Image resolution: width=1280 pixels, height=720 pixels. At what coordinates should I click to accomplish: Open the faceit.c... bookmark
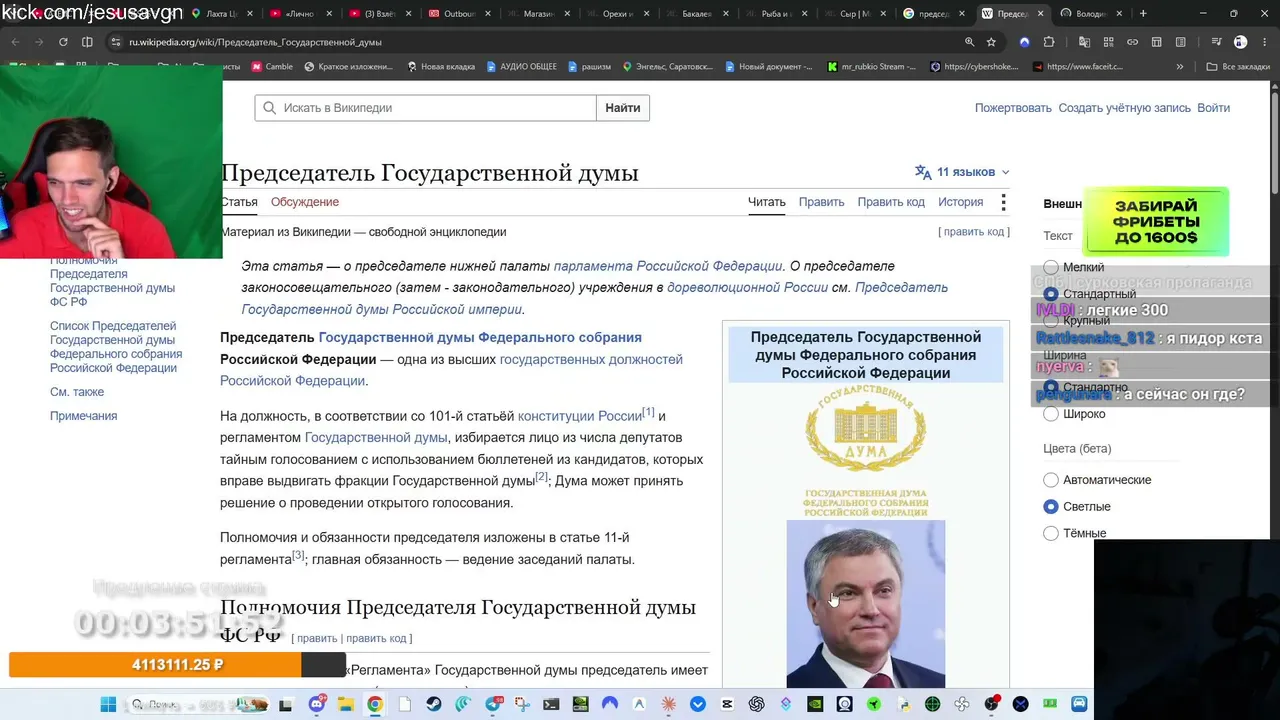(x=1077, y=67)
